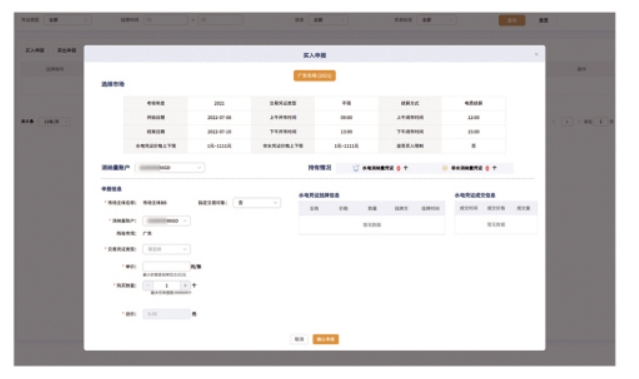Expand the 消纳量账户 dropdown in the declaration form

pyautogui.click(x=166, y=221)
